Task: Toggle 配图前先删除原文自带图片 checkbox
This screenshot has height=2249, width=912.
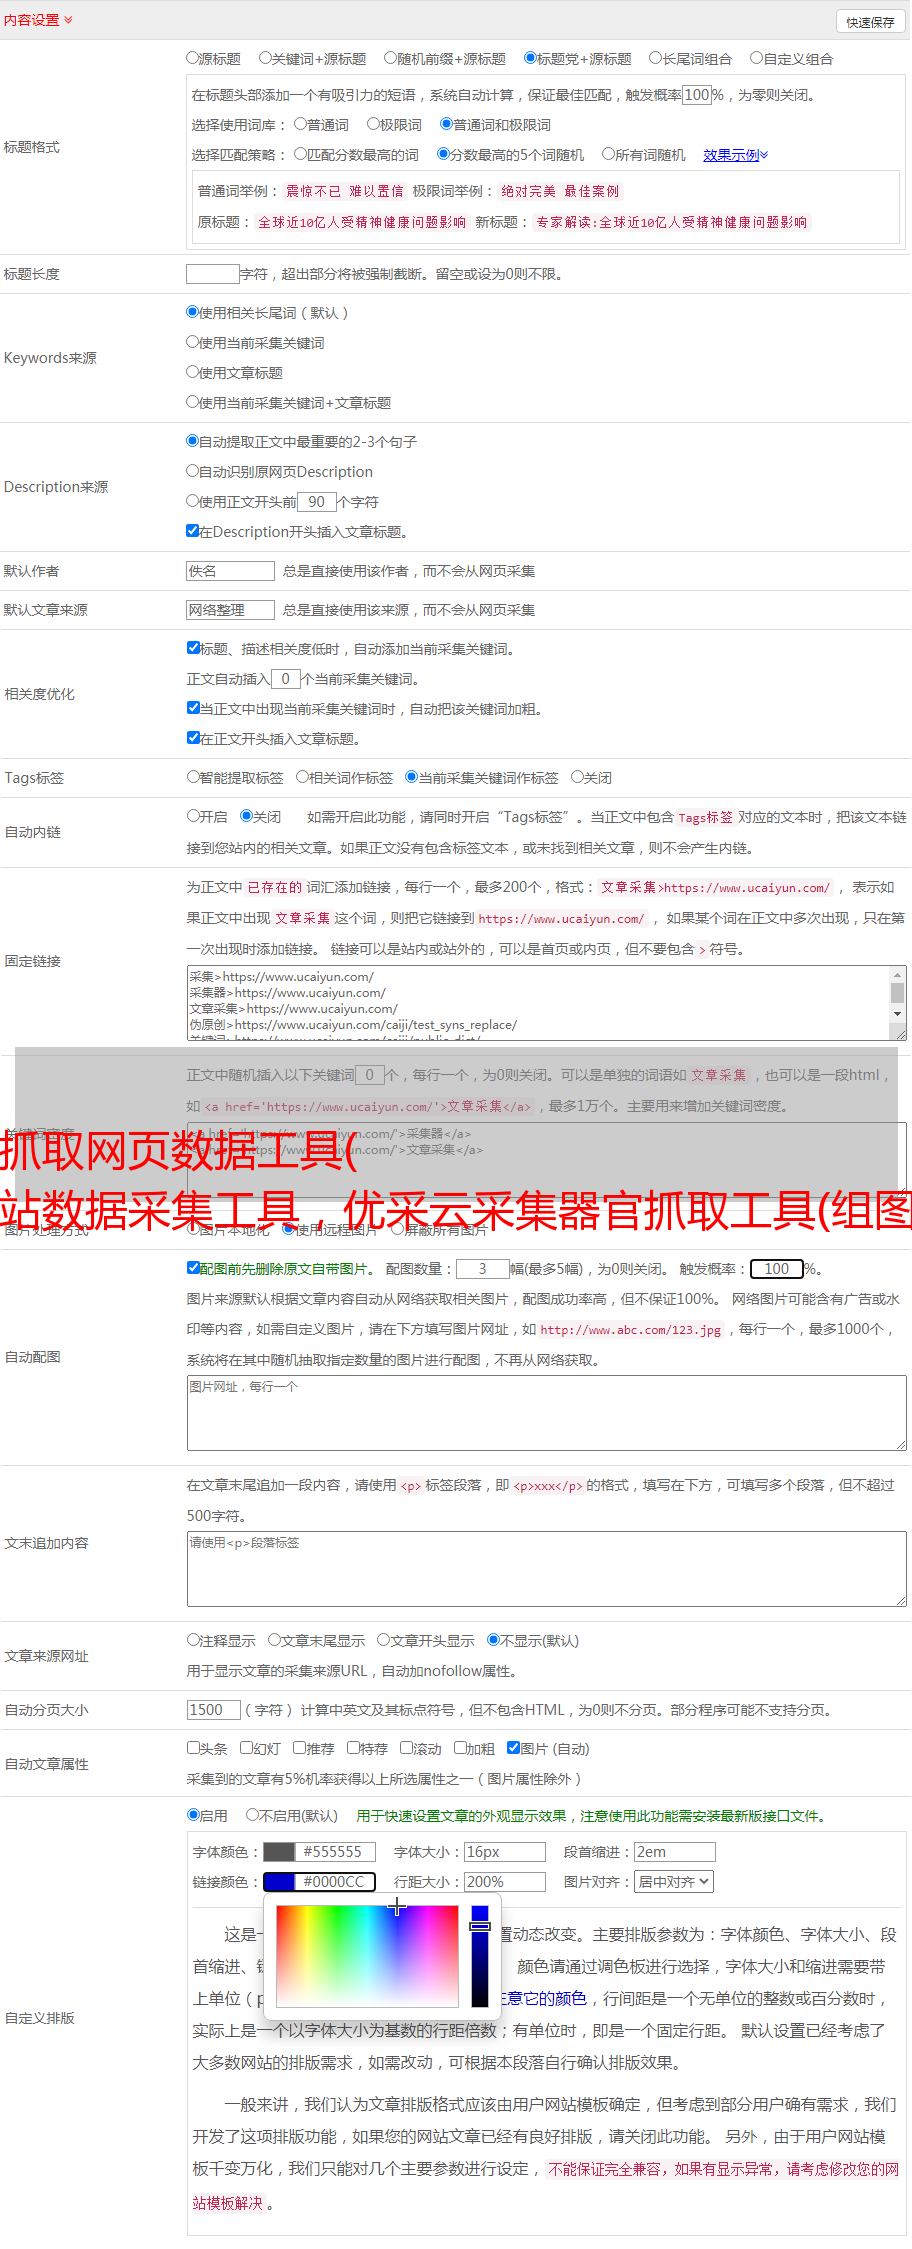Action: [x=193, y=1268]
